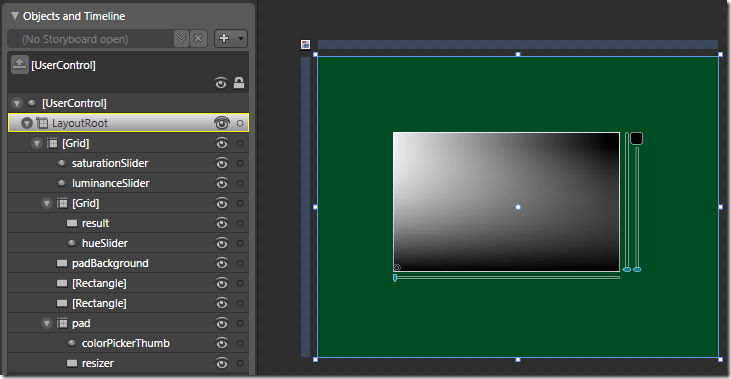Hide padBackground via its eye icon

pos(221,263)
